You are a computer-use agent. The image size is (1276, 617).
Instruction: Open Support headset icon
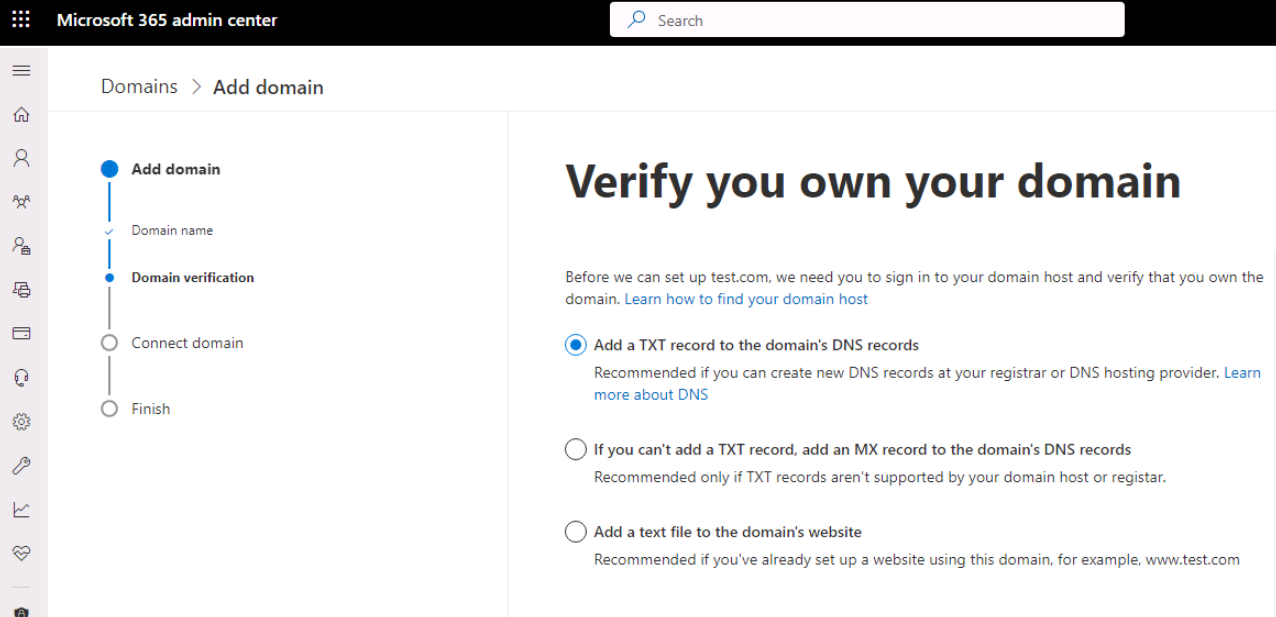click(x=21, y=377)
